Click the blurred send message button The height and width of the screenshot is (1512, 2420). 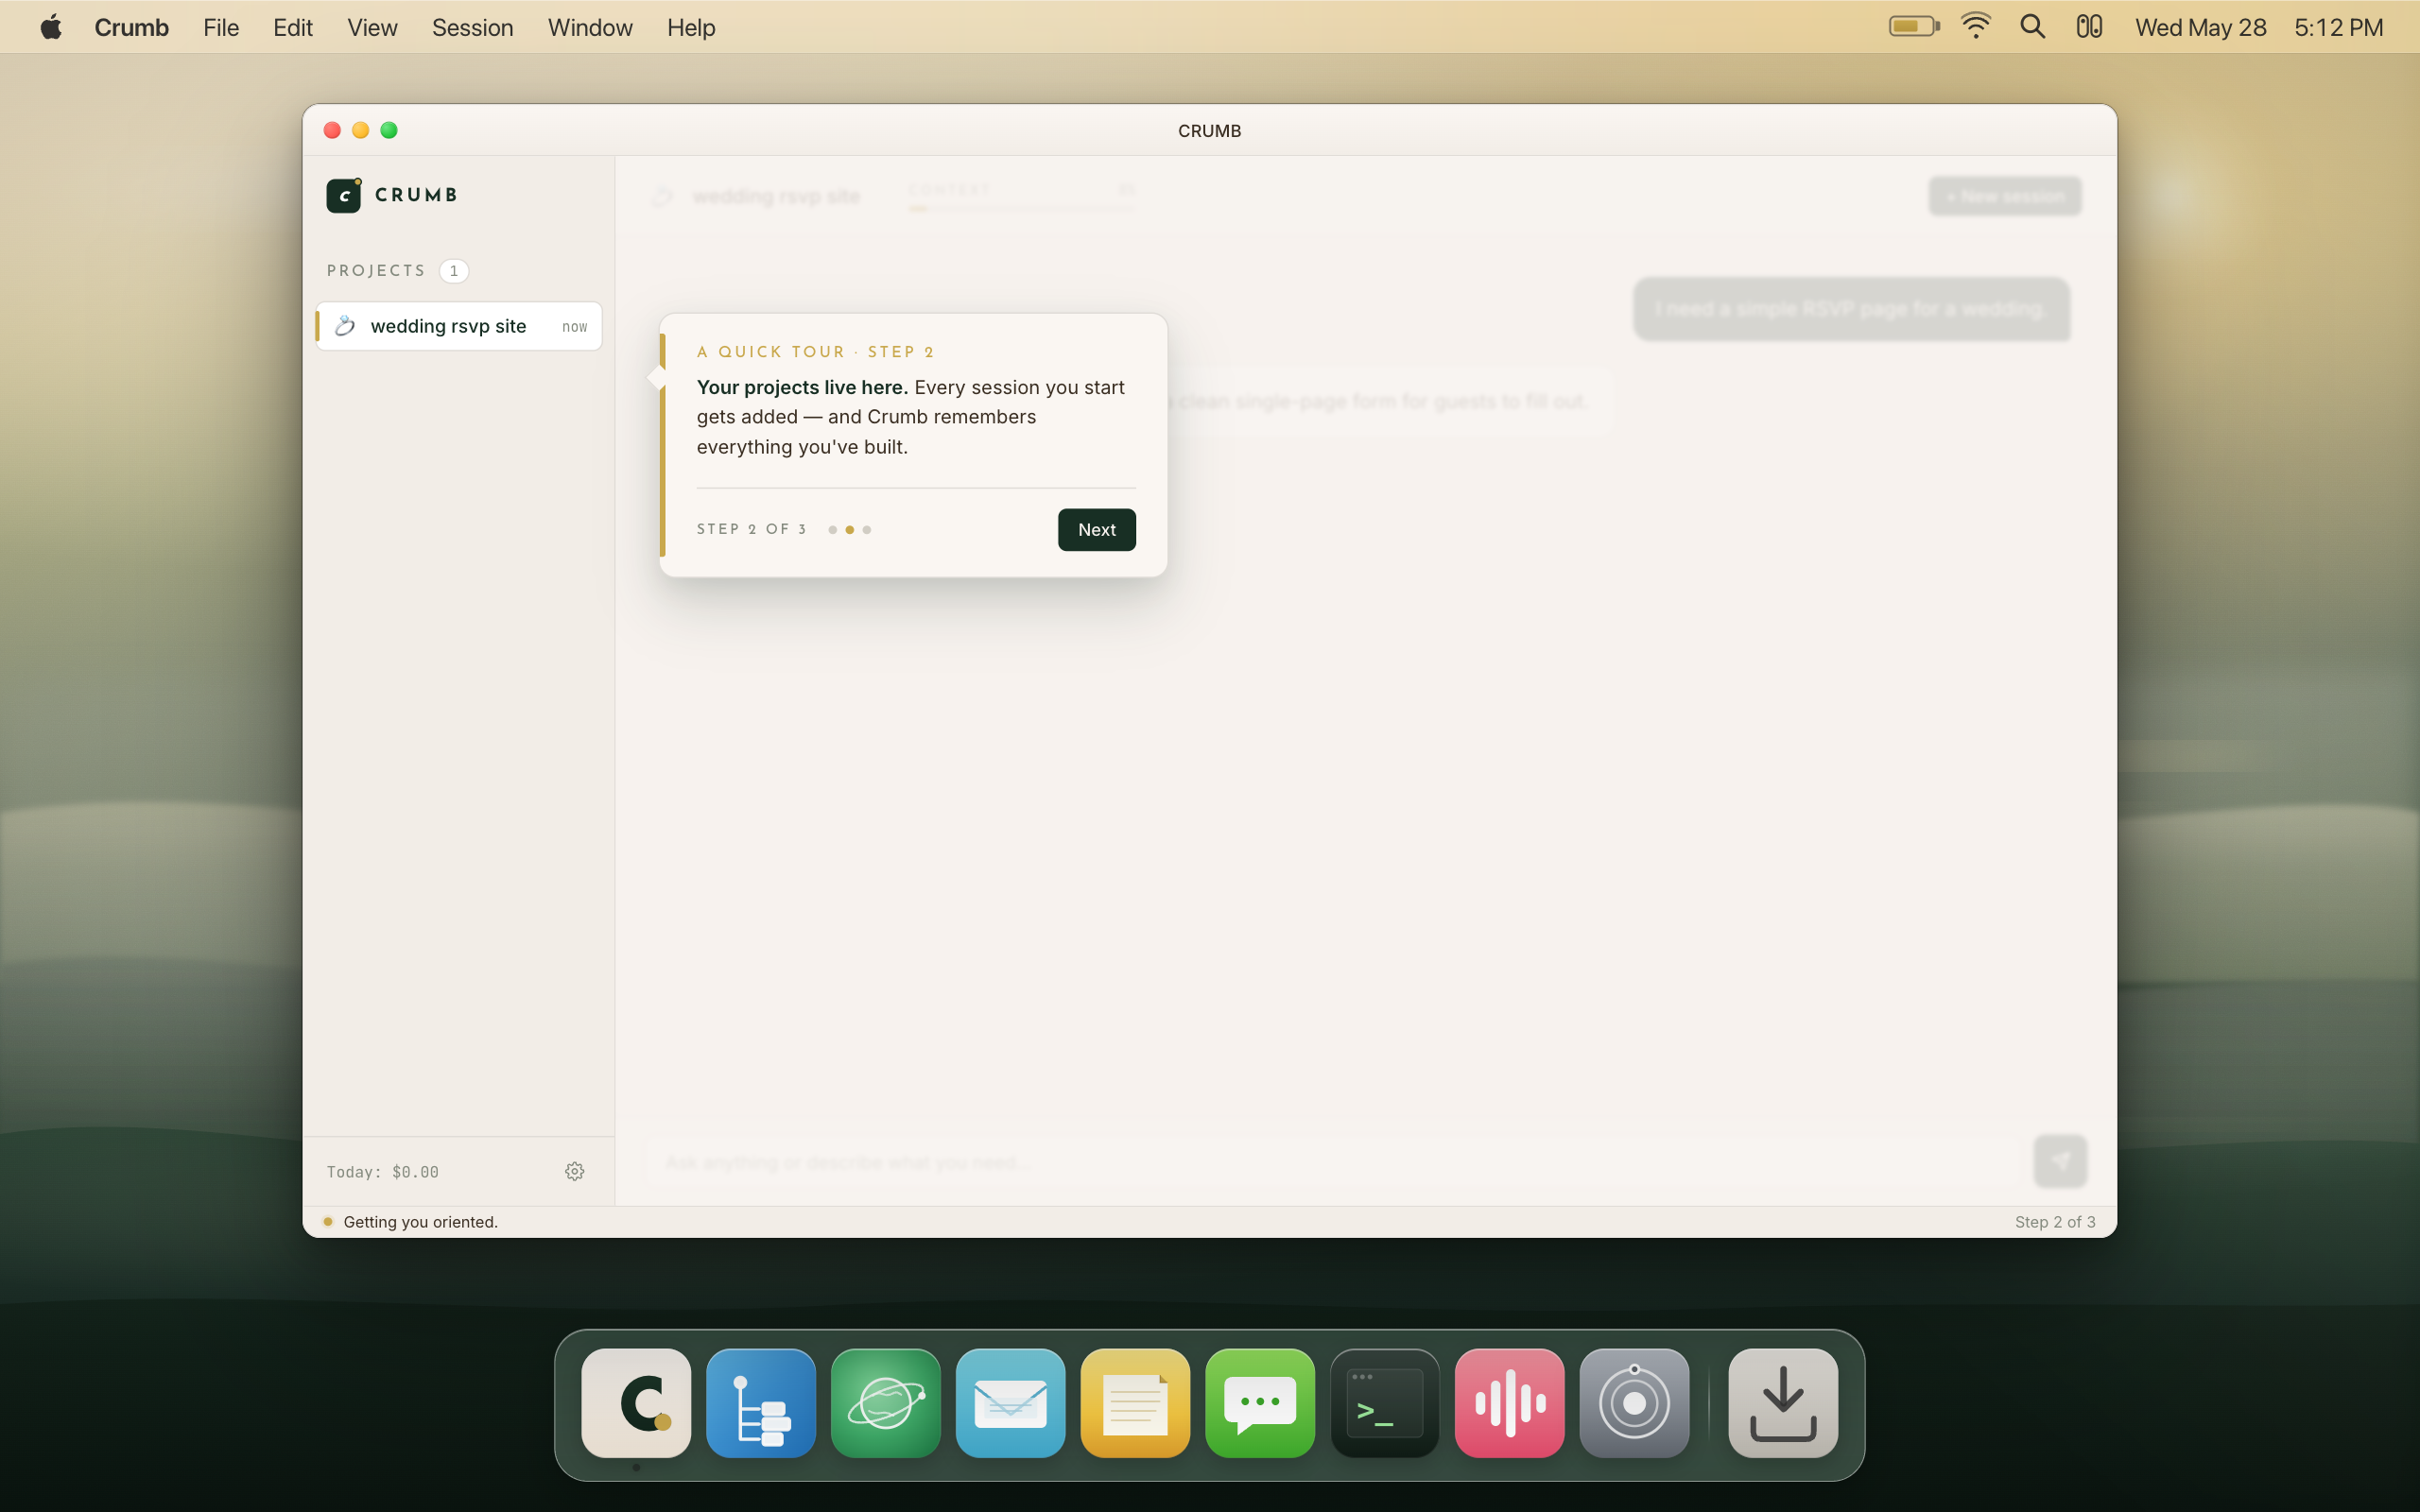[x=2060, y=1161]
